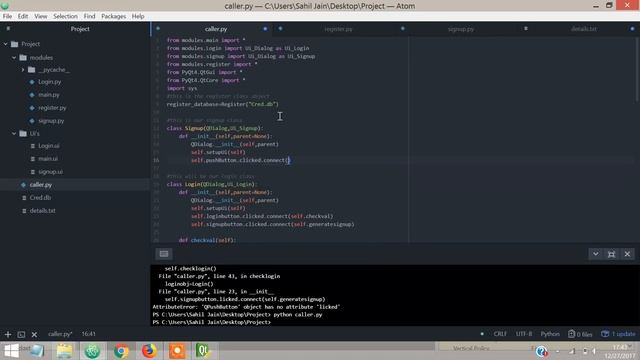Click terminal status icon in status bar
Image resolution: width=640 pixels, height=360 pixels.
pyautogui.click(x=21, y=335)
